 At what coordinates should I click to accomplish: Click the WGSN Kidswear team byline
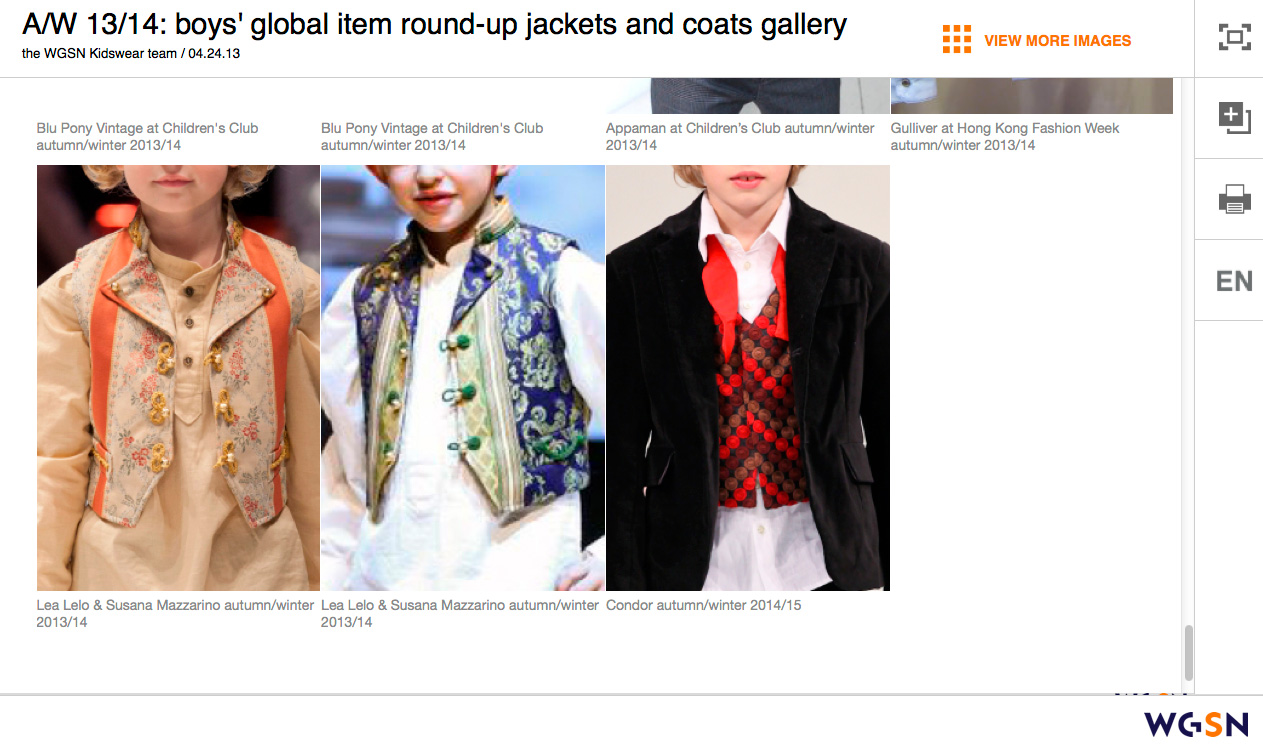(131, 53)
